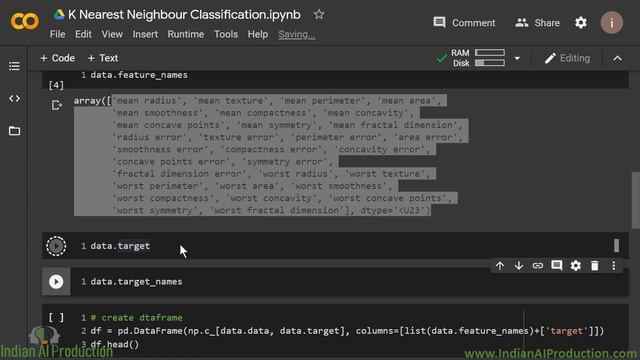Click the pd.DataFrame code line

coord(347,331)
